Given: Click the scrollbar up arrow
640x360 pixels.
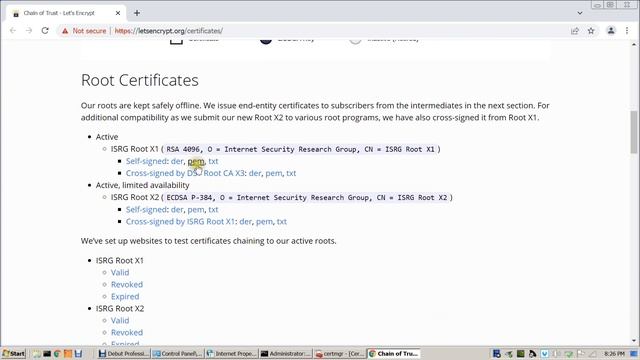Looking at the screenshot, I should tap(633, 44).
